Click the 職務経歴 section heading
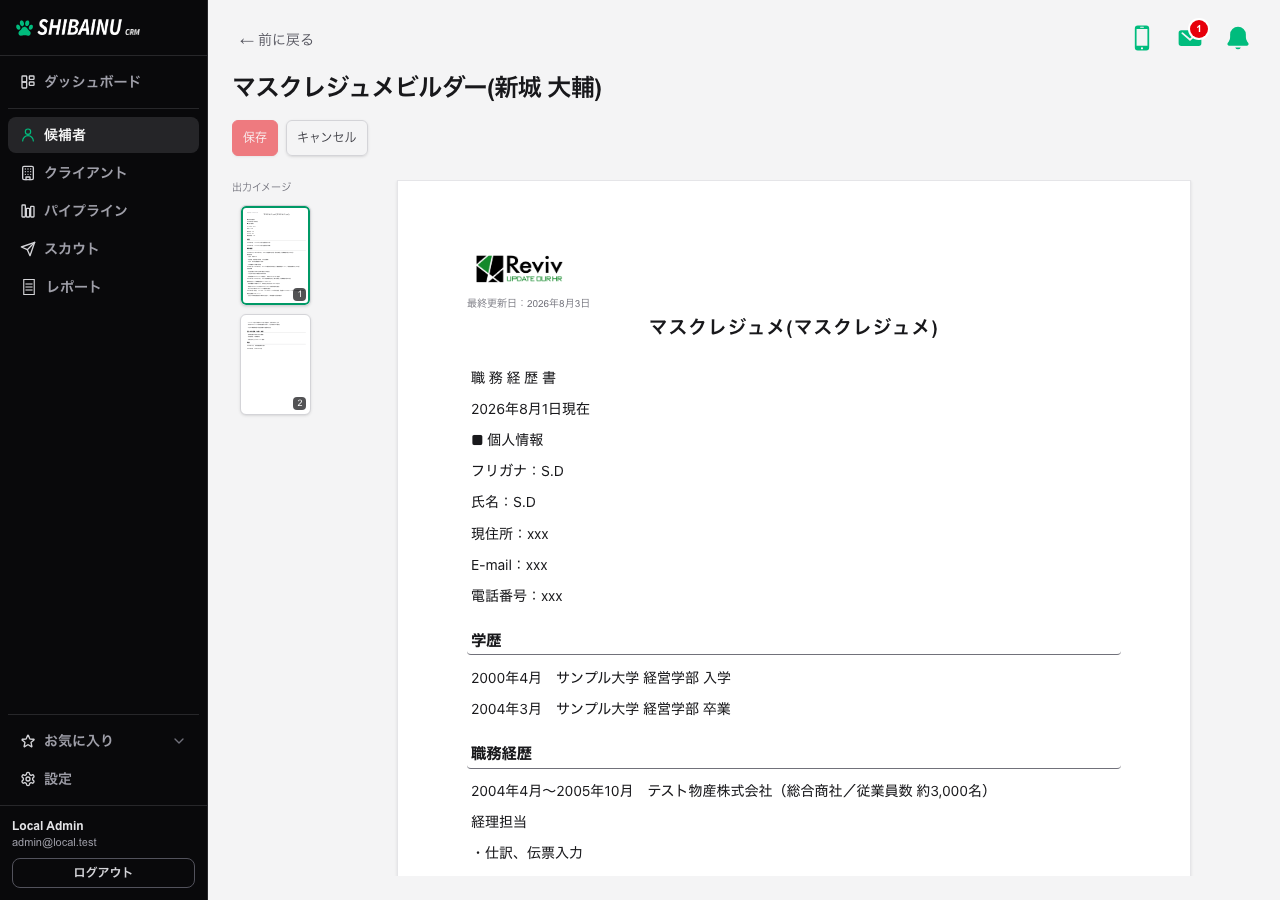 tap(501, 753)
